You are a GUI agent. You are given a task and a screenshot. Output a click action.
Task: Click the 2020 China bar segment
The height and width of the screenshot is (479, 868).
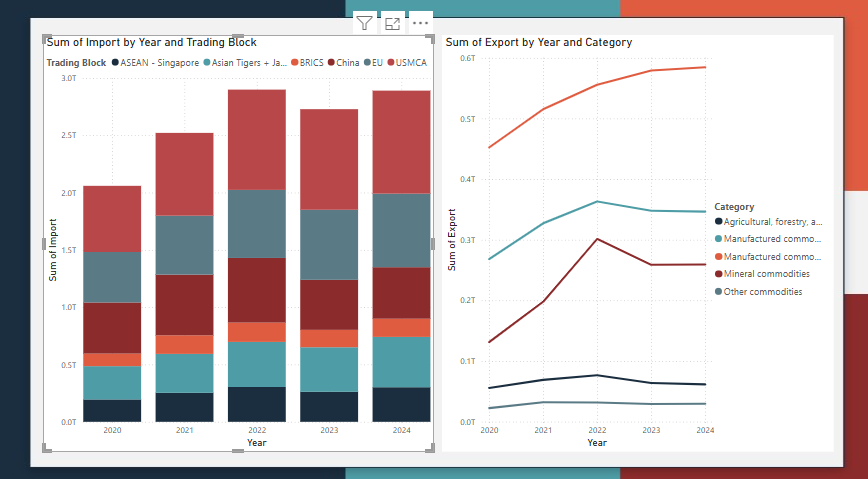tap(112, 328)
